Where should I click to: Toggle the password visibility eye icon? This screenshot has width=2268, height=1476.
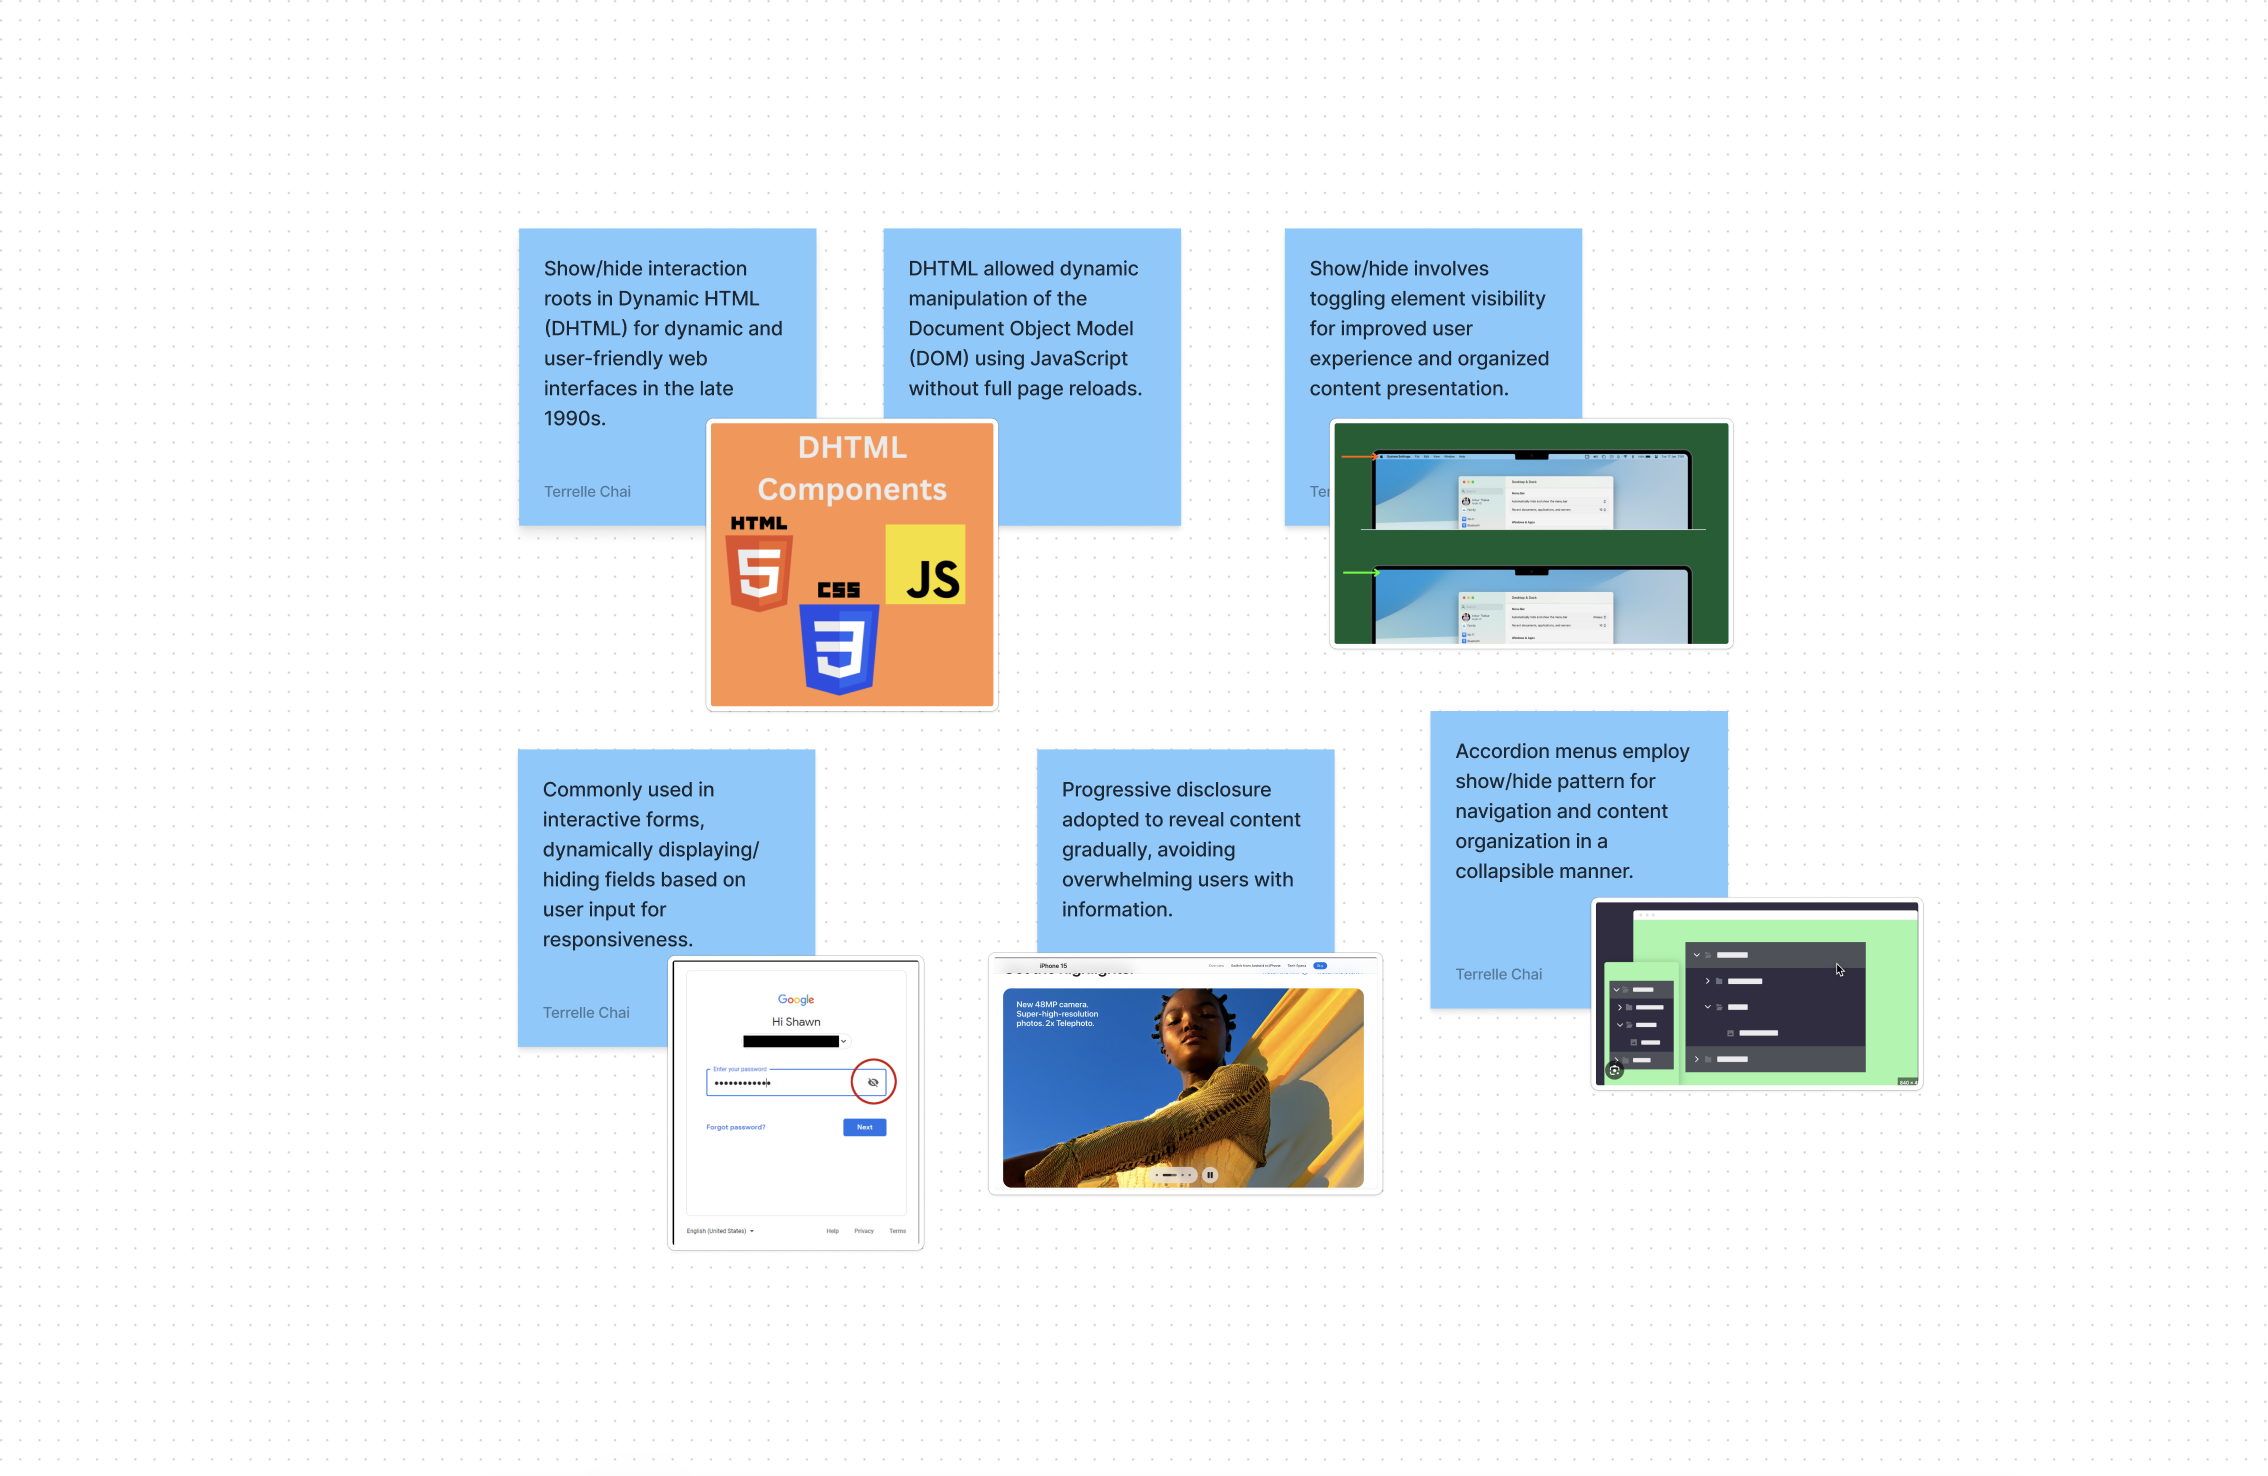point(871,1083)
